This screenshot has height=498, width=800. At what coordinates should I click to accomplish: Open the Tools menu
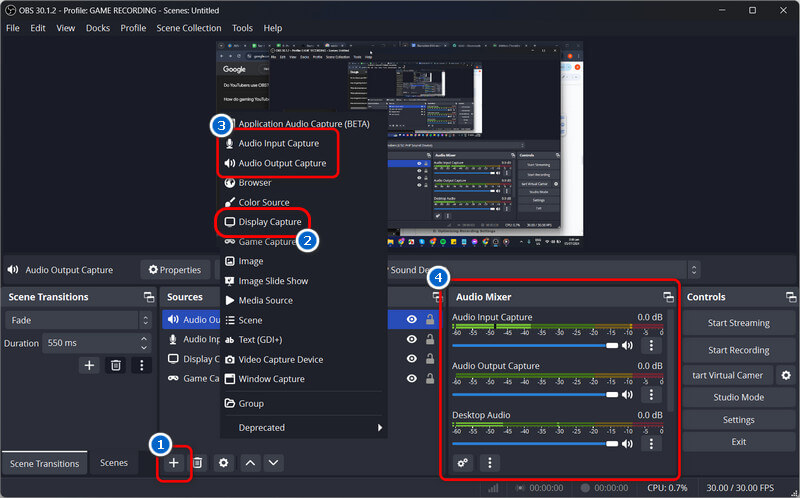pos(242,28)
